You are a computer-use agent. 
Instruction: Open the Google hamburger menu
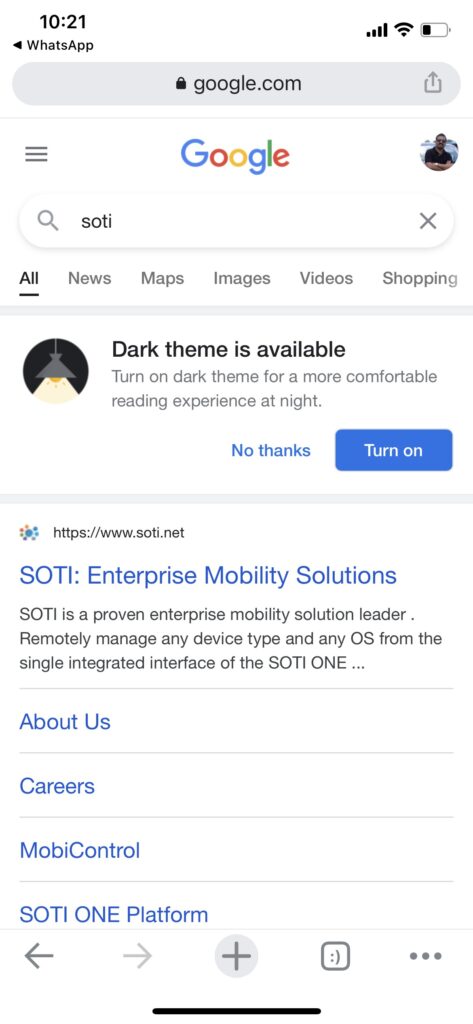coord(36,154)
